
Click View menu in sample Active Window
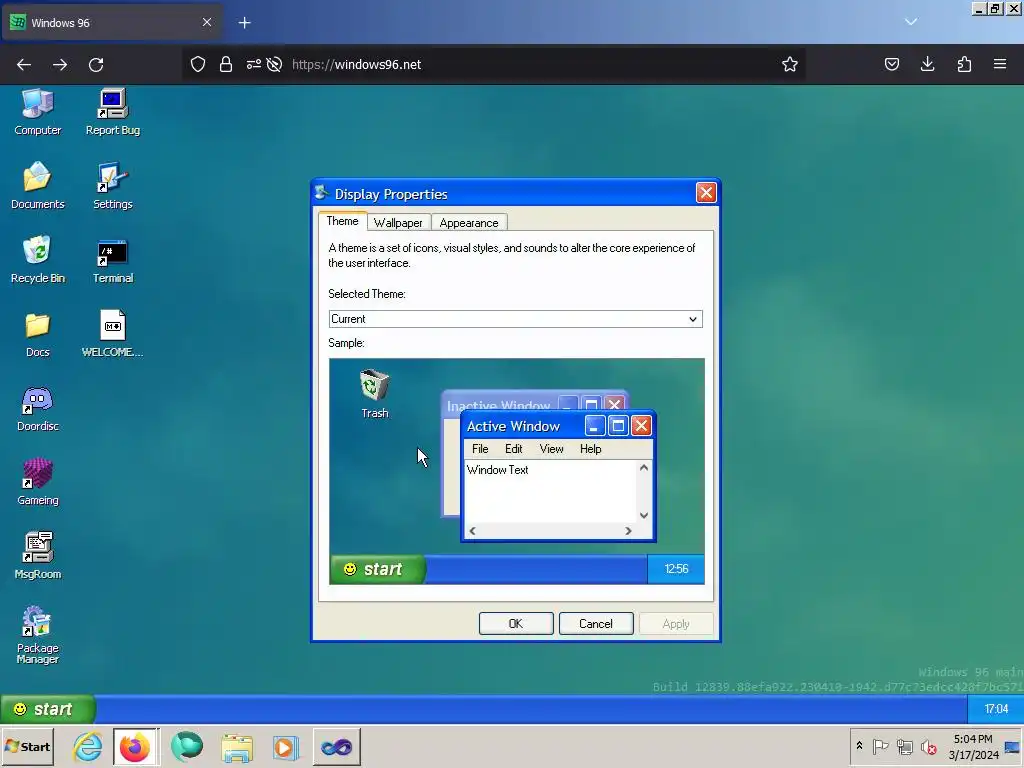551,449
